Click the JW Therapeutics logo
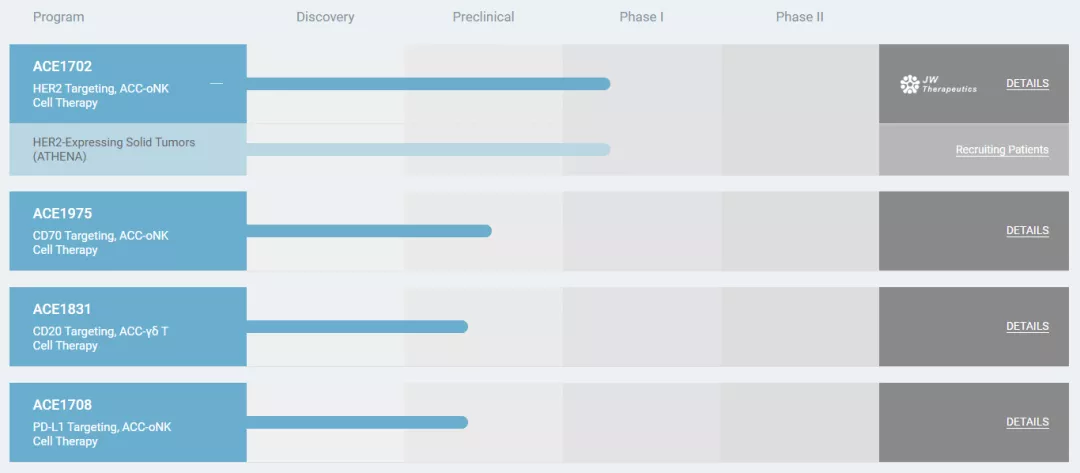This screenshot has height=473, width=1080. pos(938,84)
